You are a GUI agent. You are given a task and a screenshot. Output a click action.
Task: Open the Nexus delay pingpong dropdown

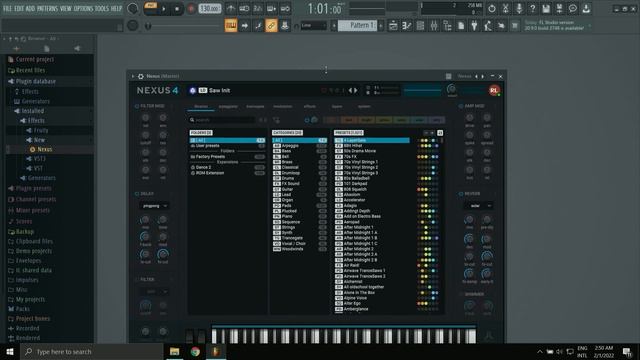click(x=155, y=206)
